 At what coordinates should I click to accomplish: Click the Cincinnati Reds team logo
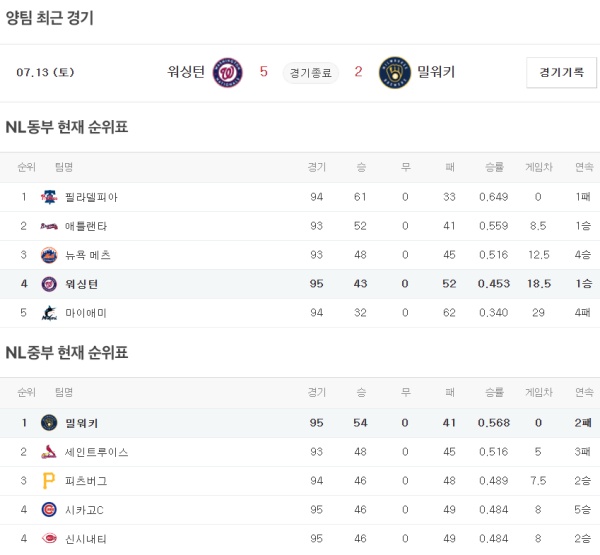point(48,539)
